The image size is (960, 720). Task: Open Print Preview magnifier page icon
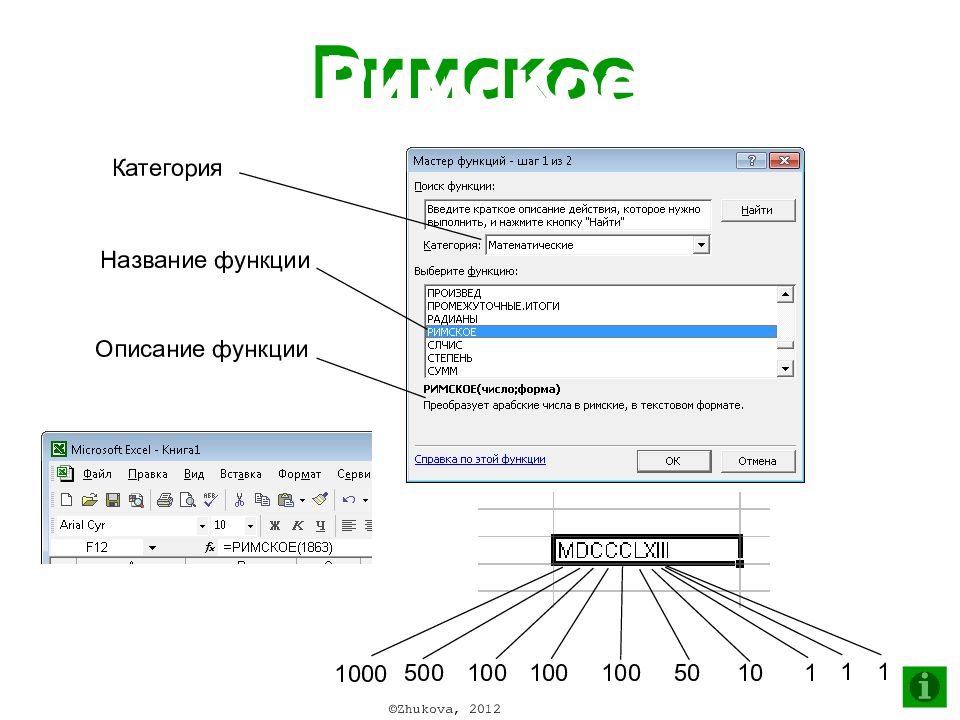[x=187, y=500]
